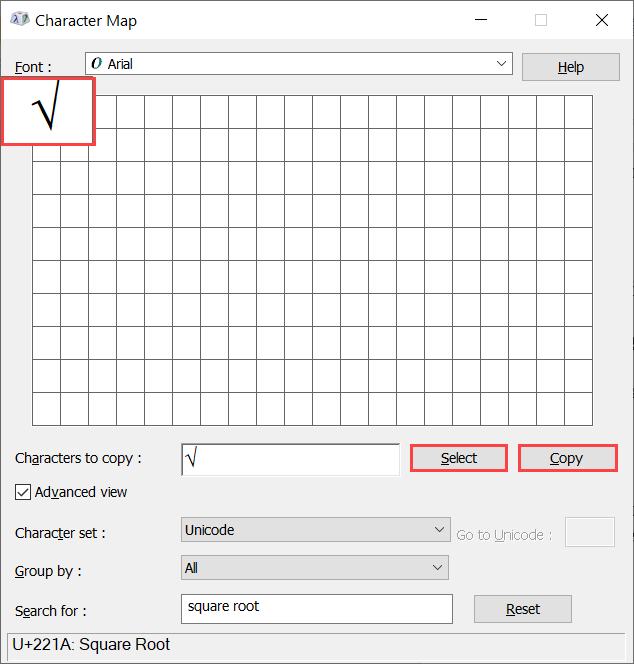
Task: Click the Group by label
Action: pos(48,571)
